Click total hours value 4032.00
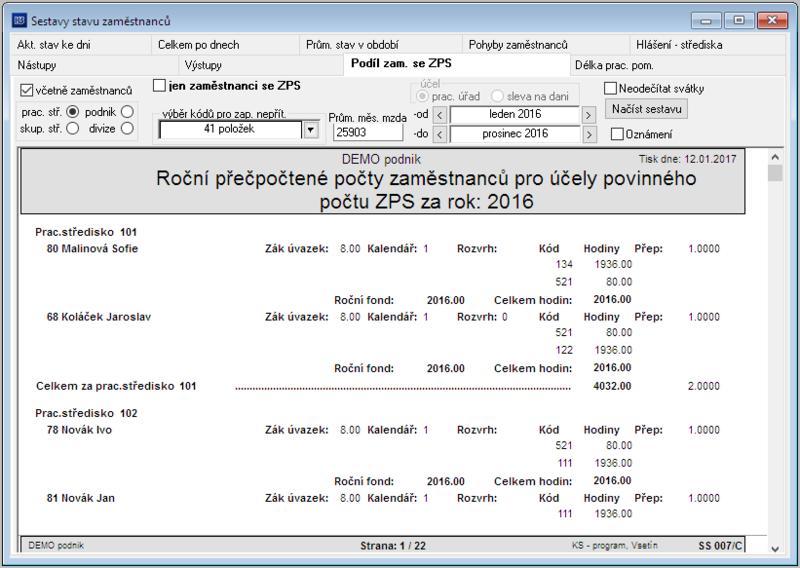This screenshot has height=568, width=800. coord(612,386)
